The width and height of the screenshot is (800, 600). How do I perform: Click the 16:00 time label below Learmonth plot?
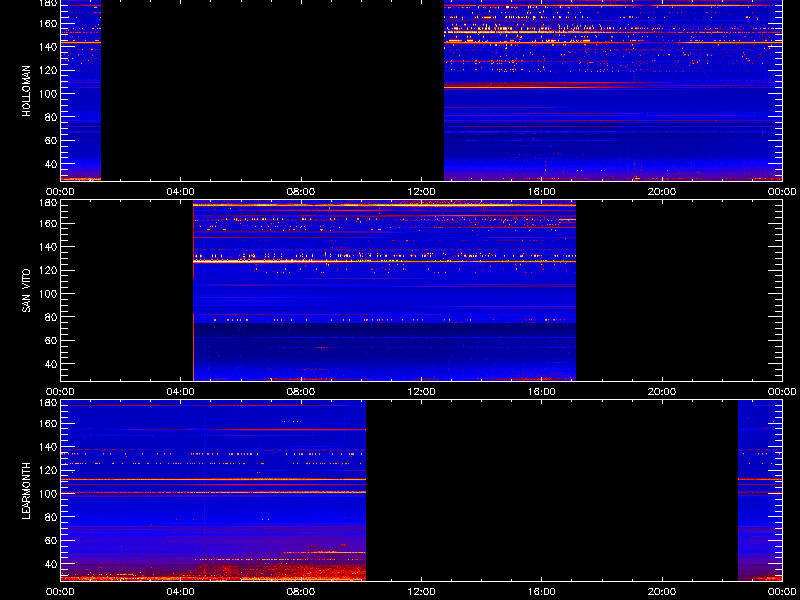[x=541, y=592]
